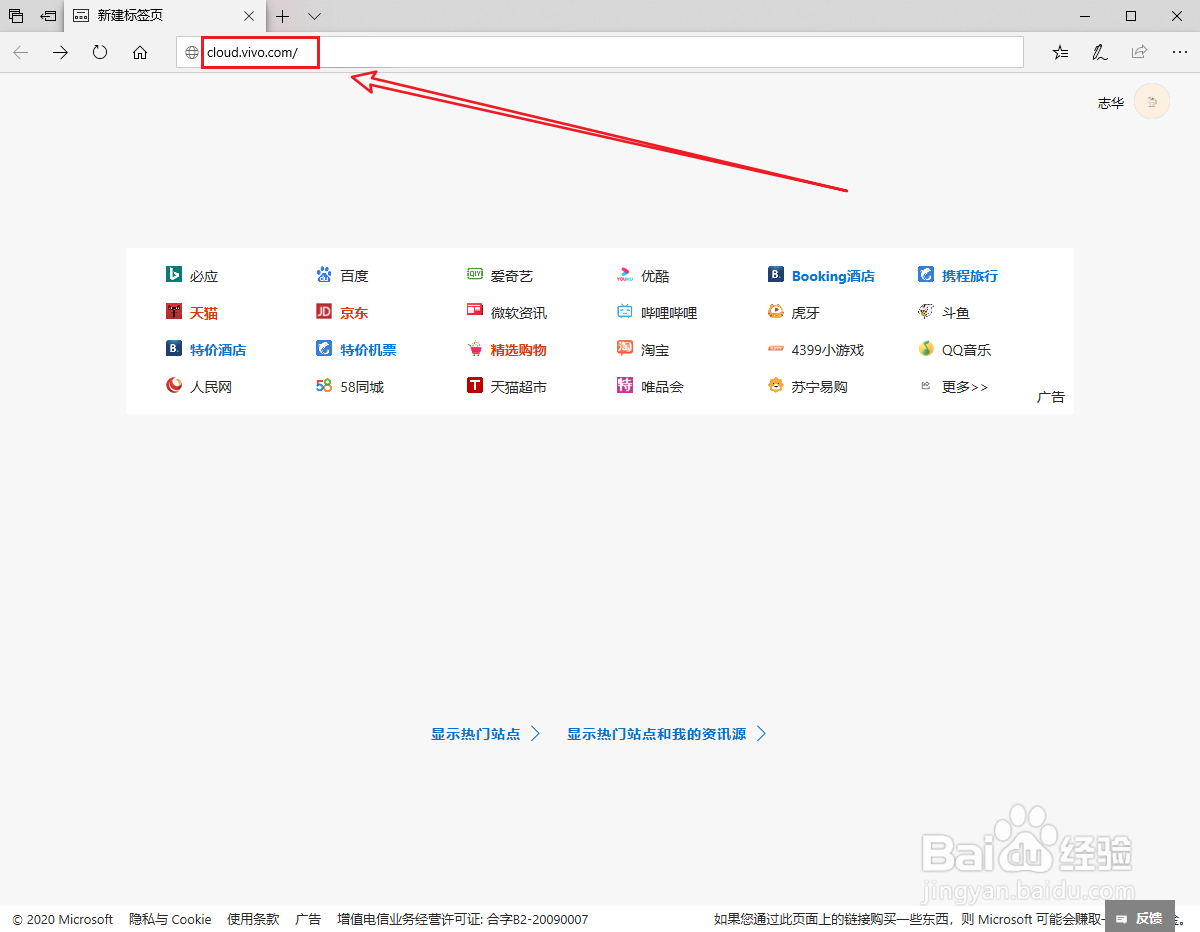Click the 天猫 icon
The height and width of the screenshot is (932, 1200).
(x=173, y=312)
